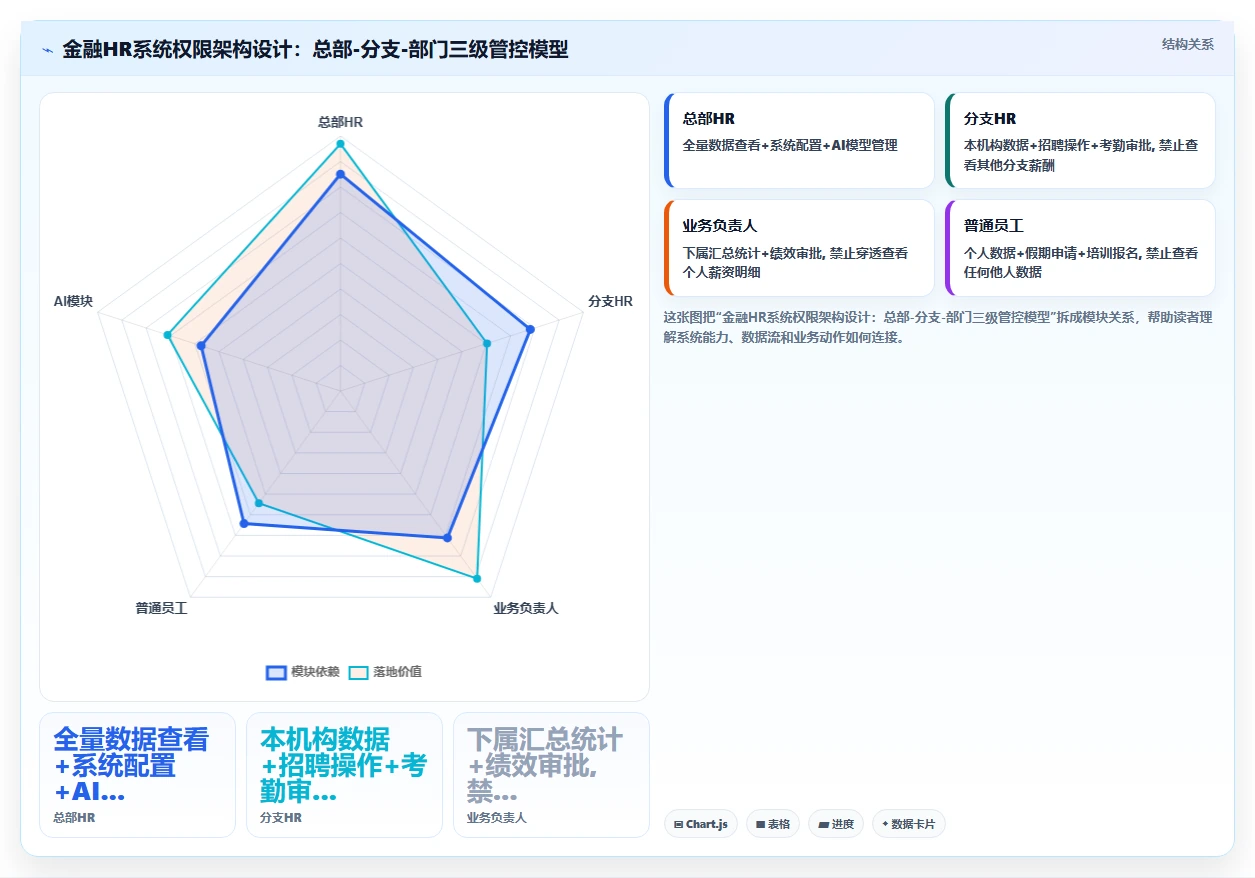The height and width of the screenshot is (878, 1255).
Task: Click the 进度 tag chip
Action: (836, 824)
